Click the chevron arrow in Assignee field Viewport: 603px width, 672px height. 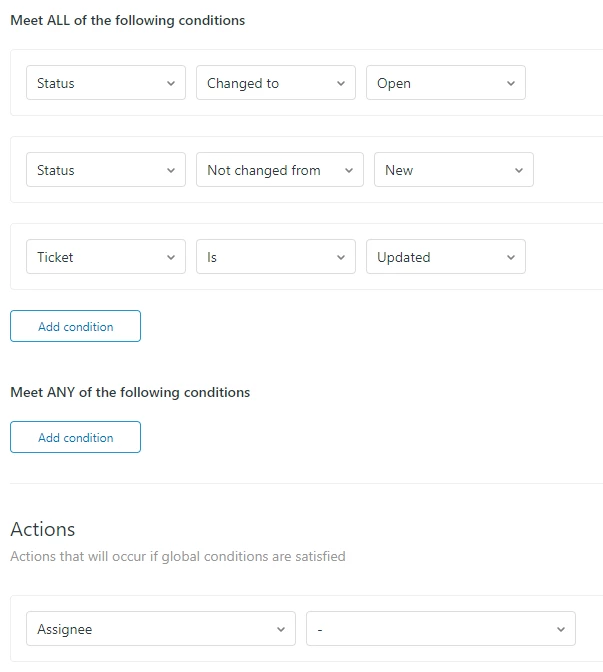click(x=281, y=630)
